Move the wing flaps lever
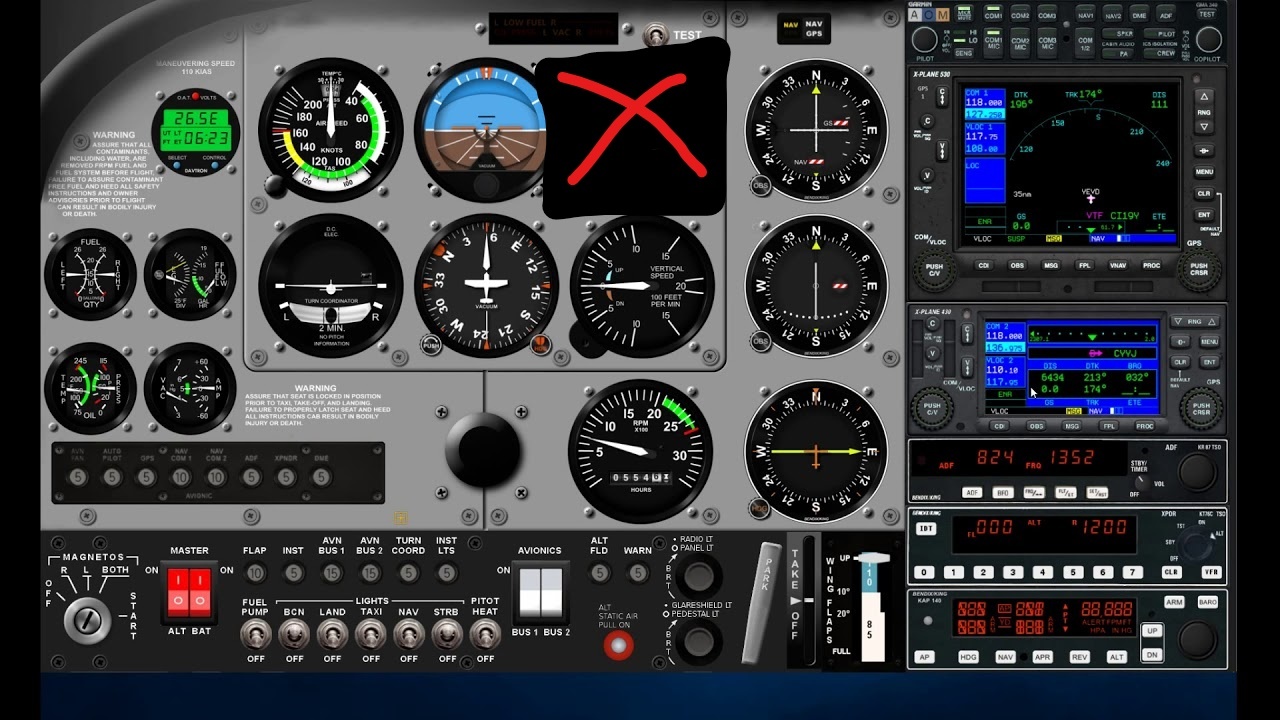 tap(872, 560)
